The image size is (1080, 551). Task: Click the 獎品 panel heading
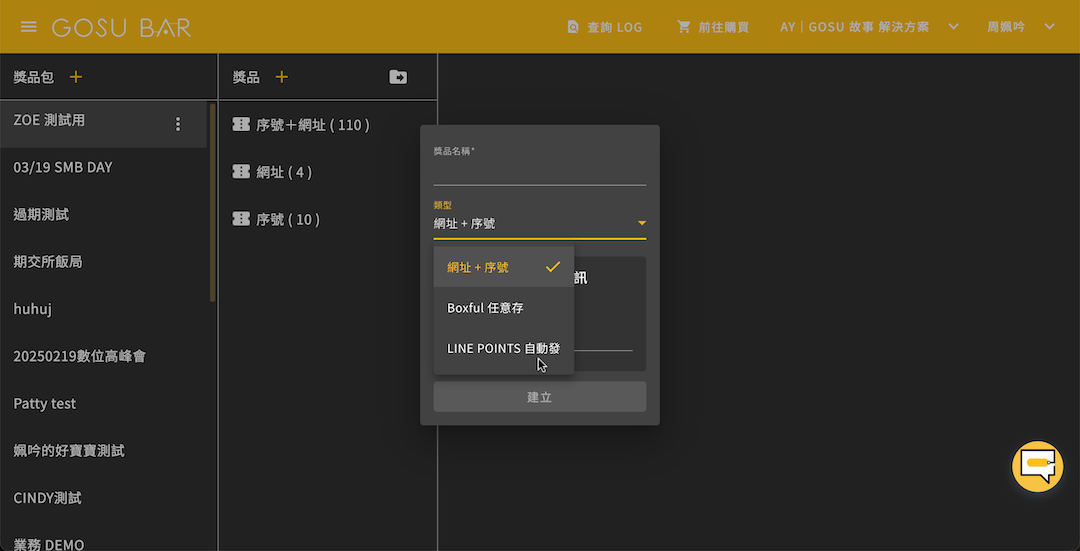click(x=246, y=77)
